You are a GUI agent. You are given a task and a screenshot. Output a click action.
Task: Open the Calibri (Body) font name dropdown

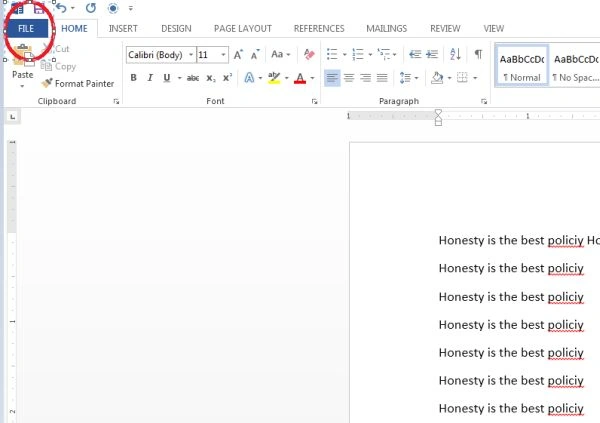(191, 55)
